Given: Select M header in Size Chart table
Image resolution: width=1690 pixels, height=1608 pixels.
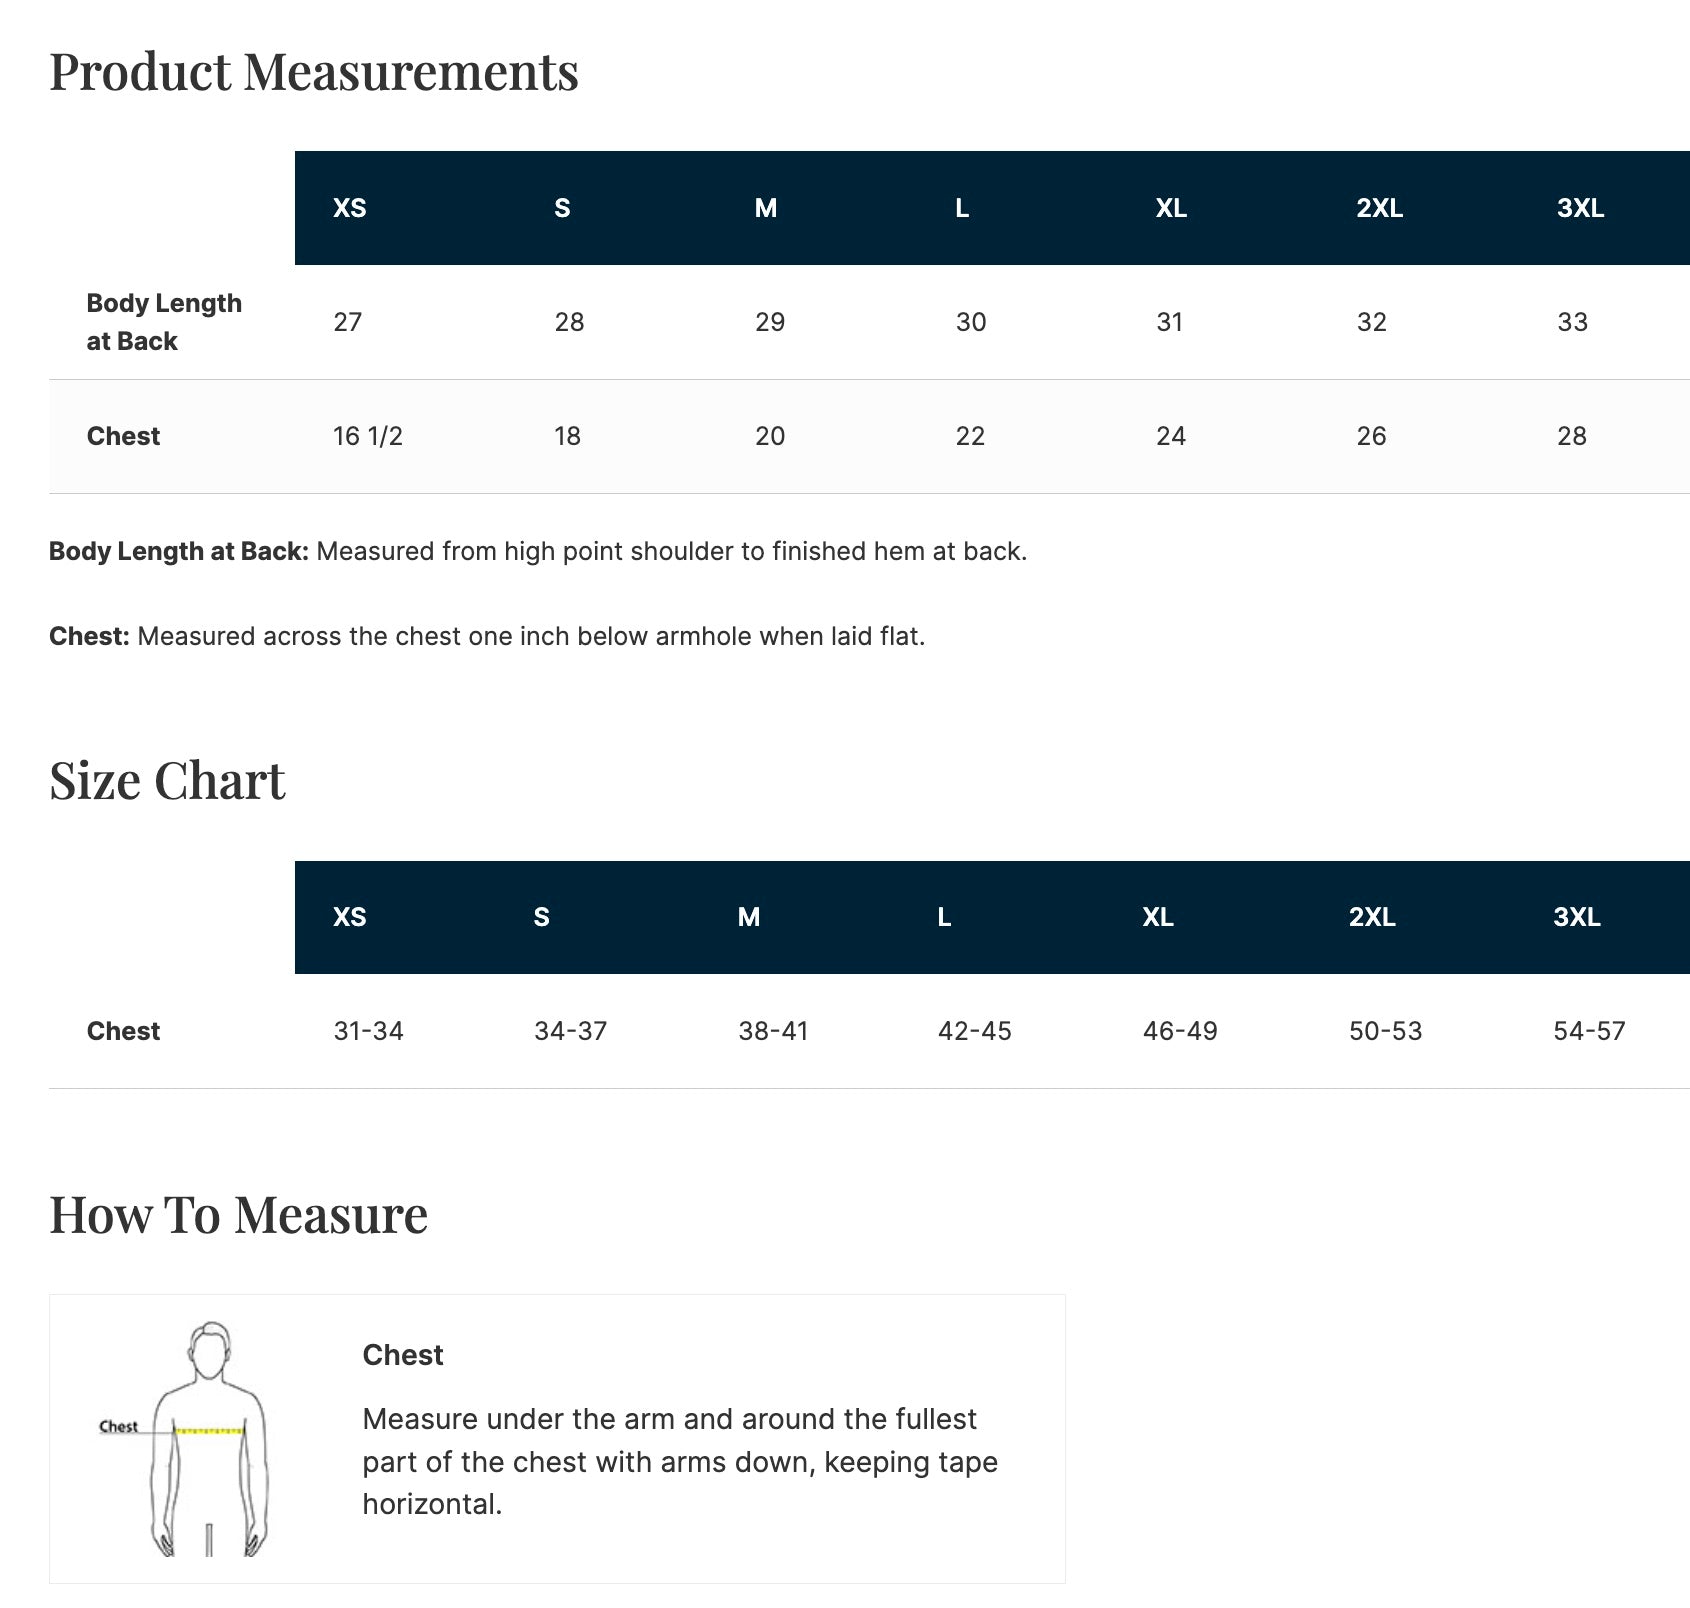Looking at the screenshot, I should pyautogui.click(x=748, y=917).
